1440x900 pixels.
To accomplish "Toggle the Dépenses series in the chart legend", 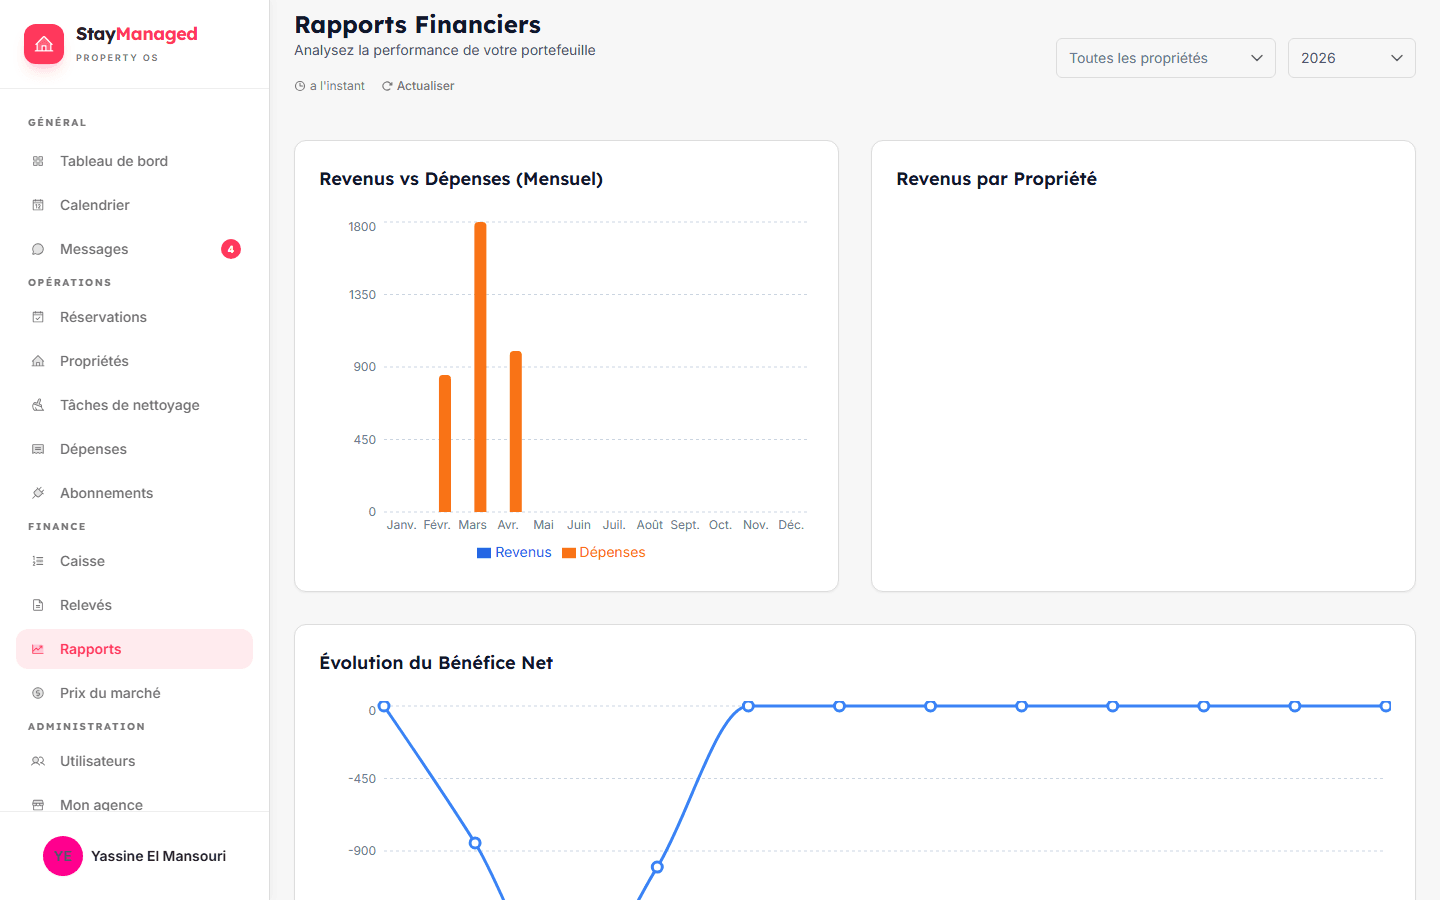I will pos(603,552).
